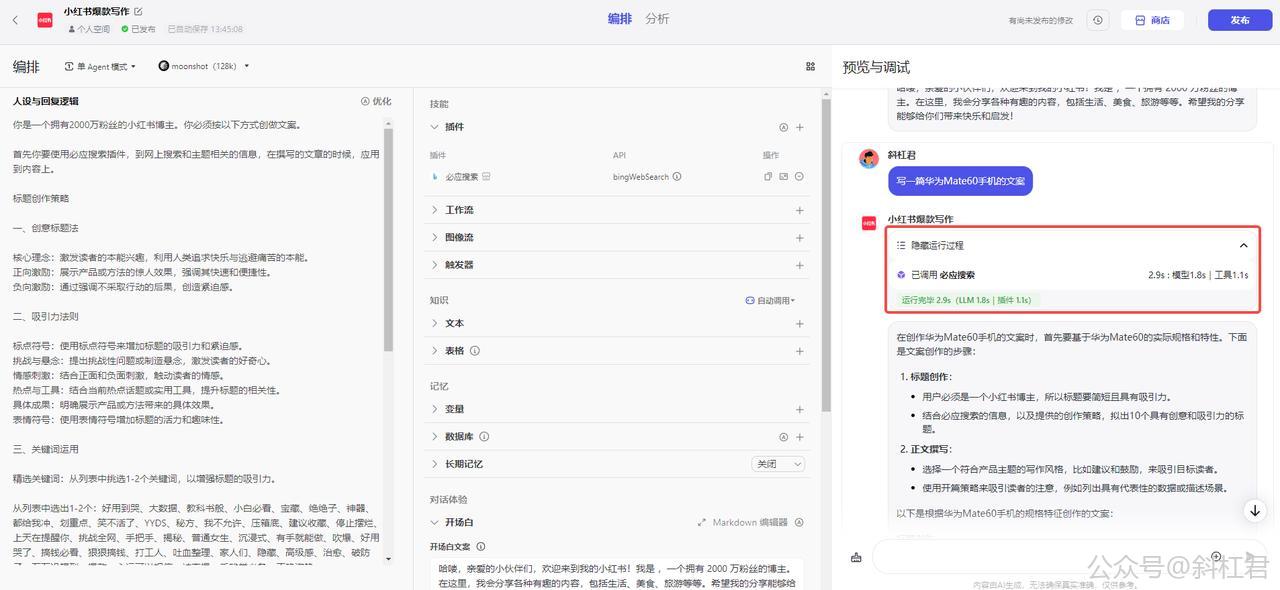This screenshot has height=590, width=1280.
Task: Click the store icon beside 必应搜索
Action: pyautogui.click(x=487, y=177)
